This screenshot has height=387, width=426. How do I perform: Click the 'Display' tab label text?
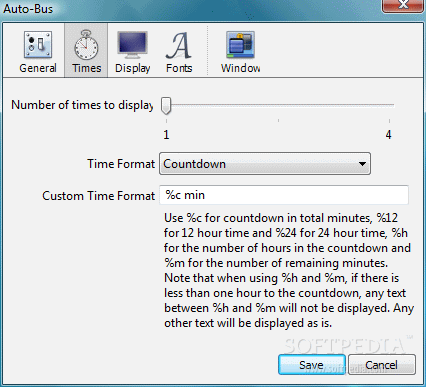click(132, 68)
